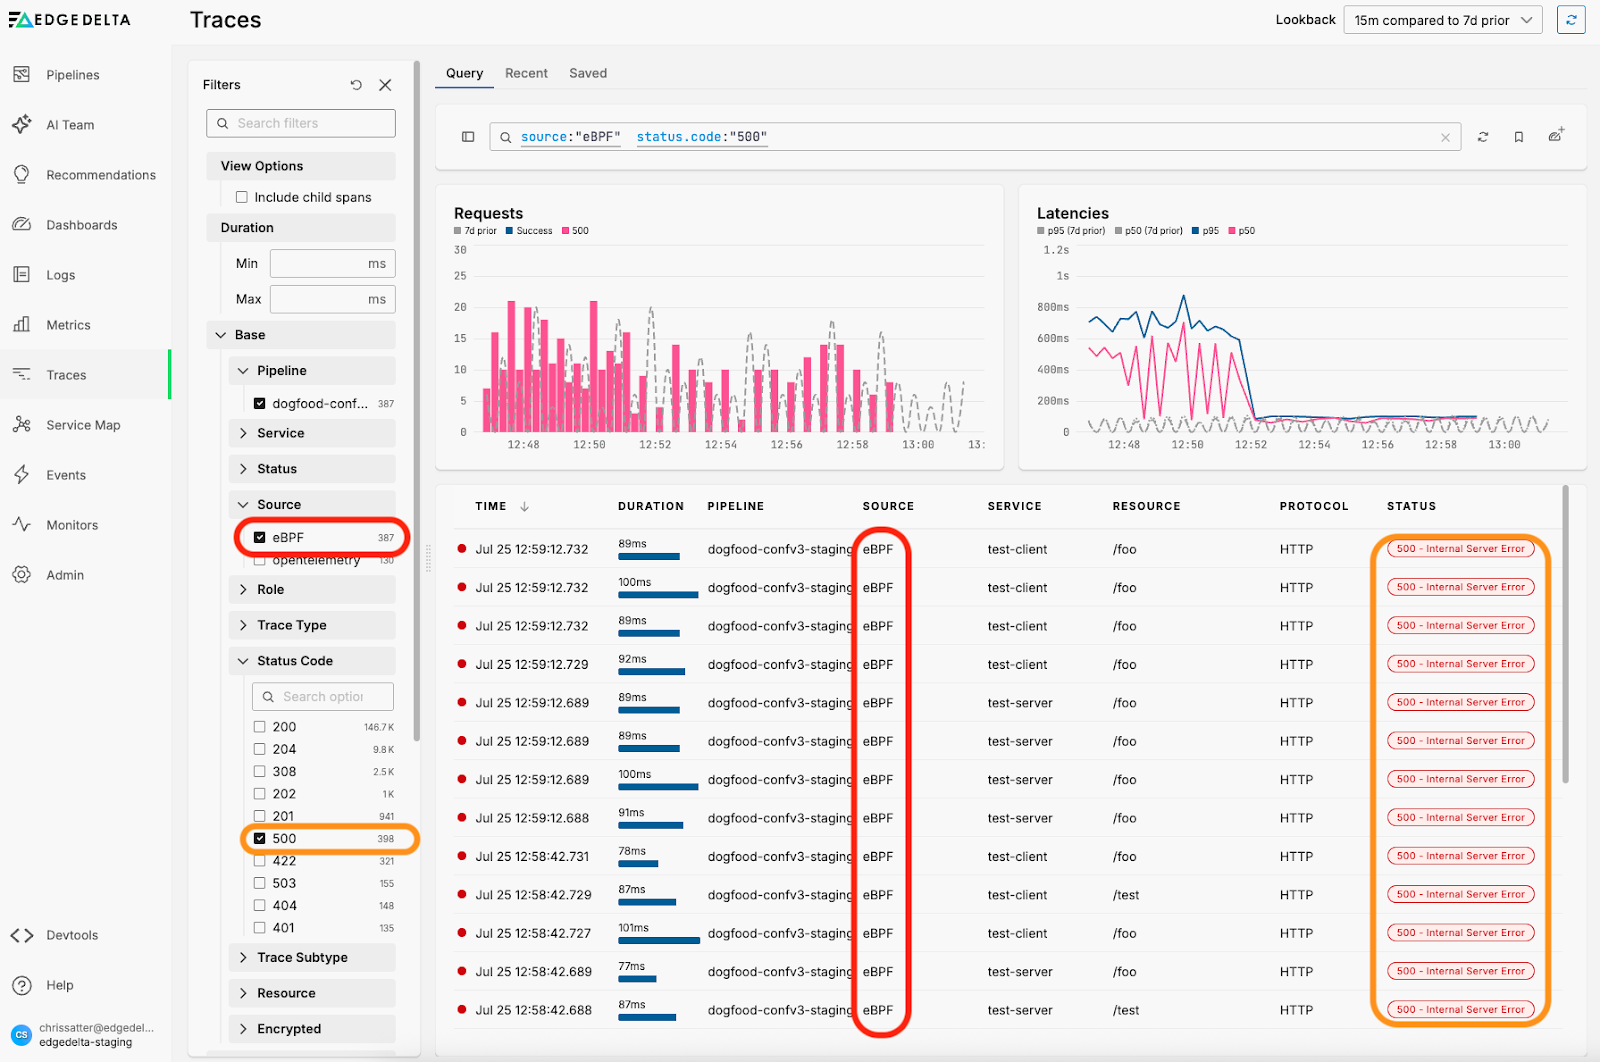Open Monitors in left navigation
The width and height of the screenshot is (1600, 1062).
72,525
